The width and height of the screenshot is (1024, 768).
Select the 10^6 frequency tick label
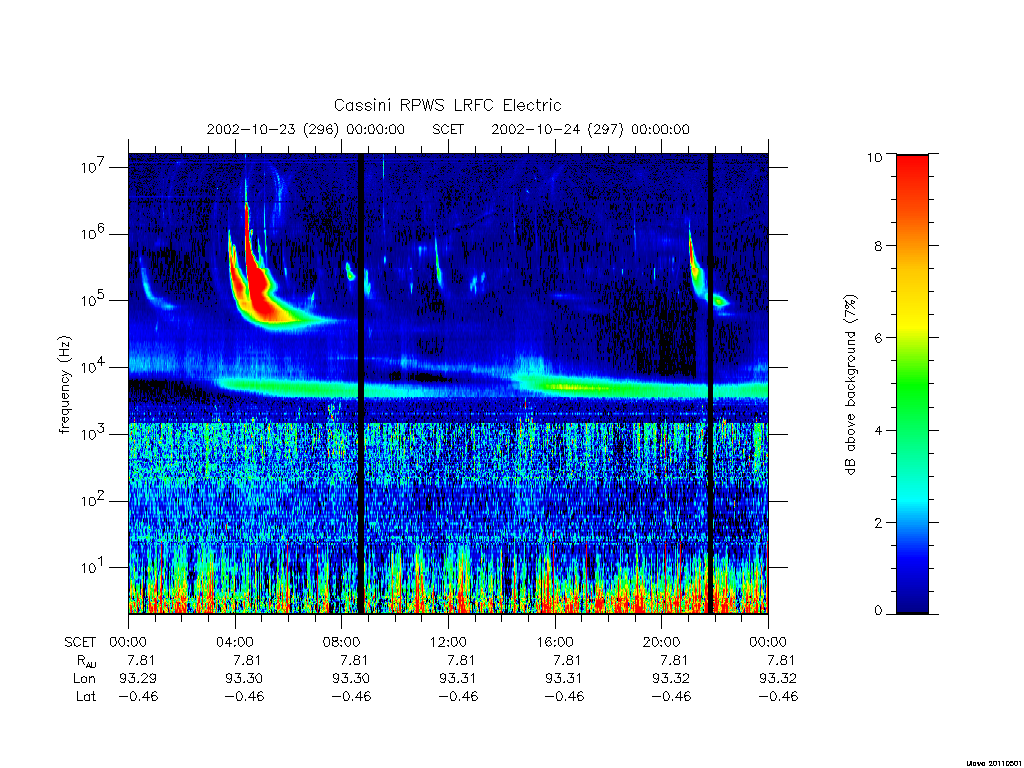[x=93, y=233]
